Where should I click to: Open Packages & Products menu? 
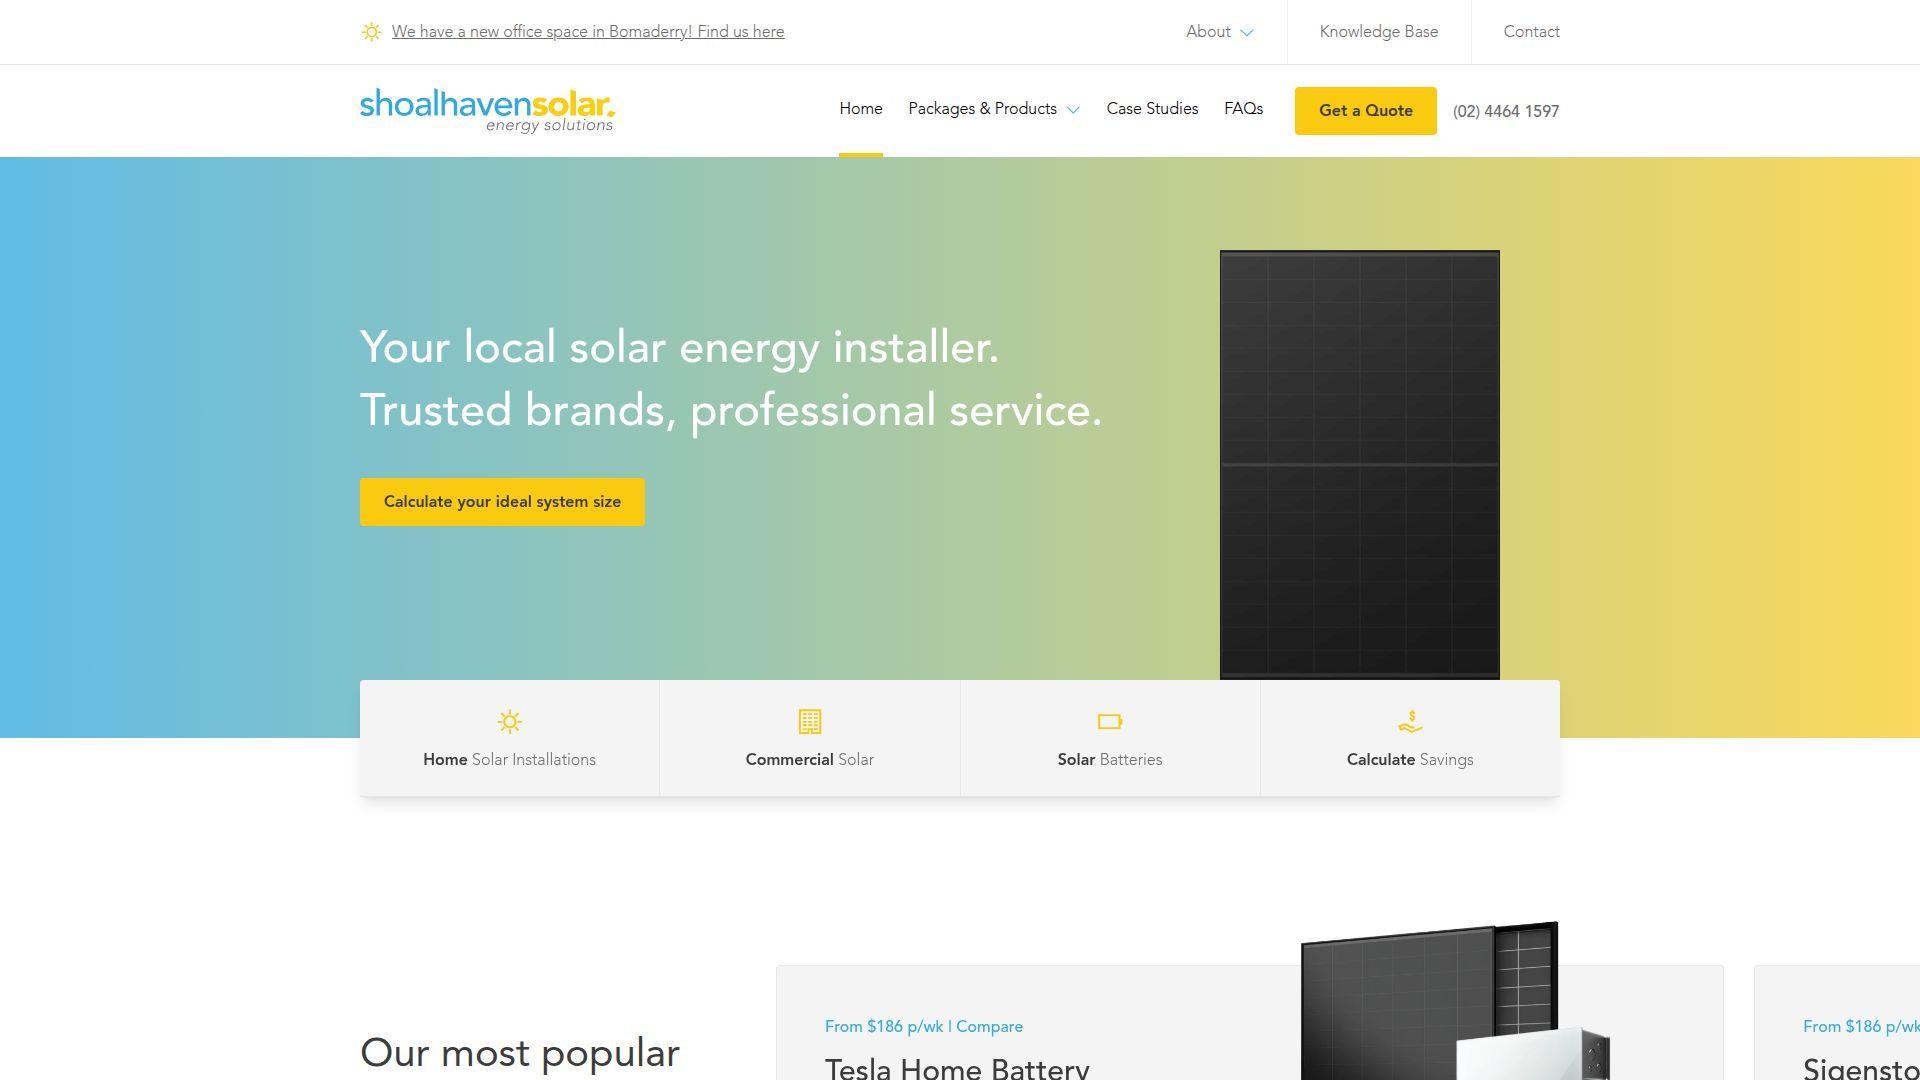[x=982, y=109]
